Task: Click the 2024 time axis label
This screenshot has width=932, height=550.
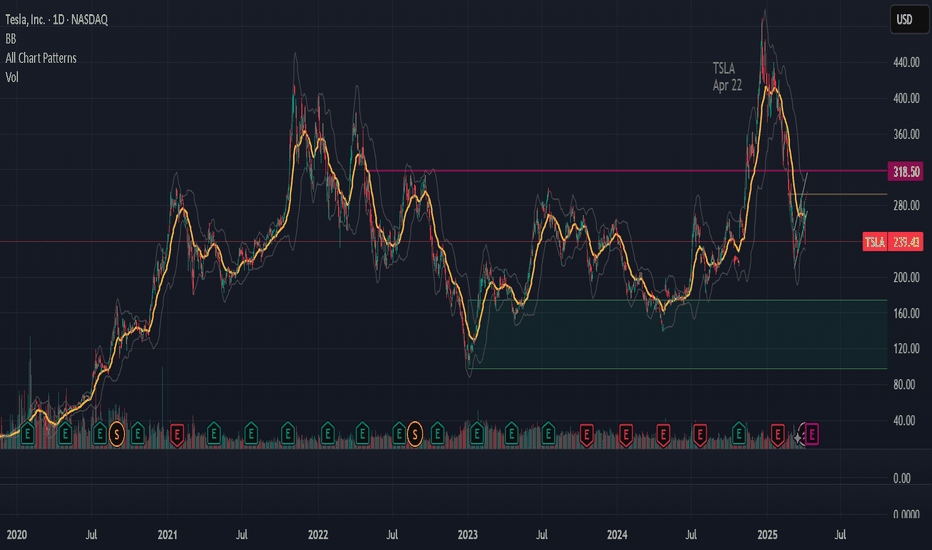Action: tap(618, 535)
